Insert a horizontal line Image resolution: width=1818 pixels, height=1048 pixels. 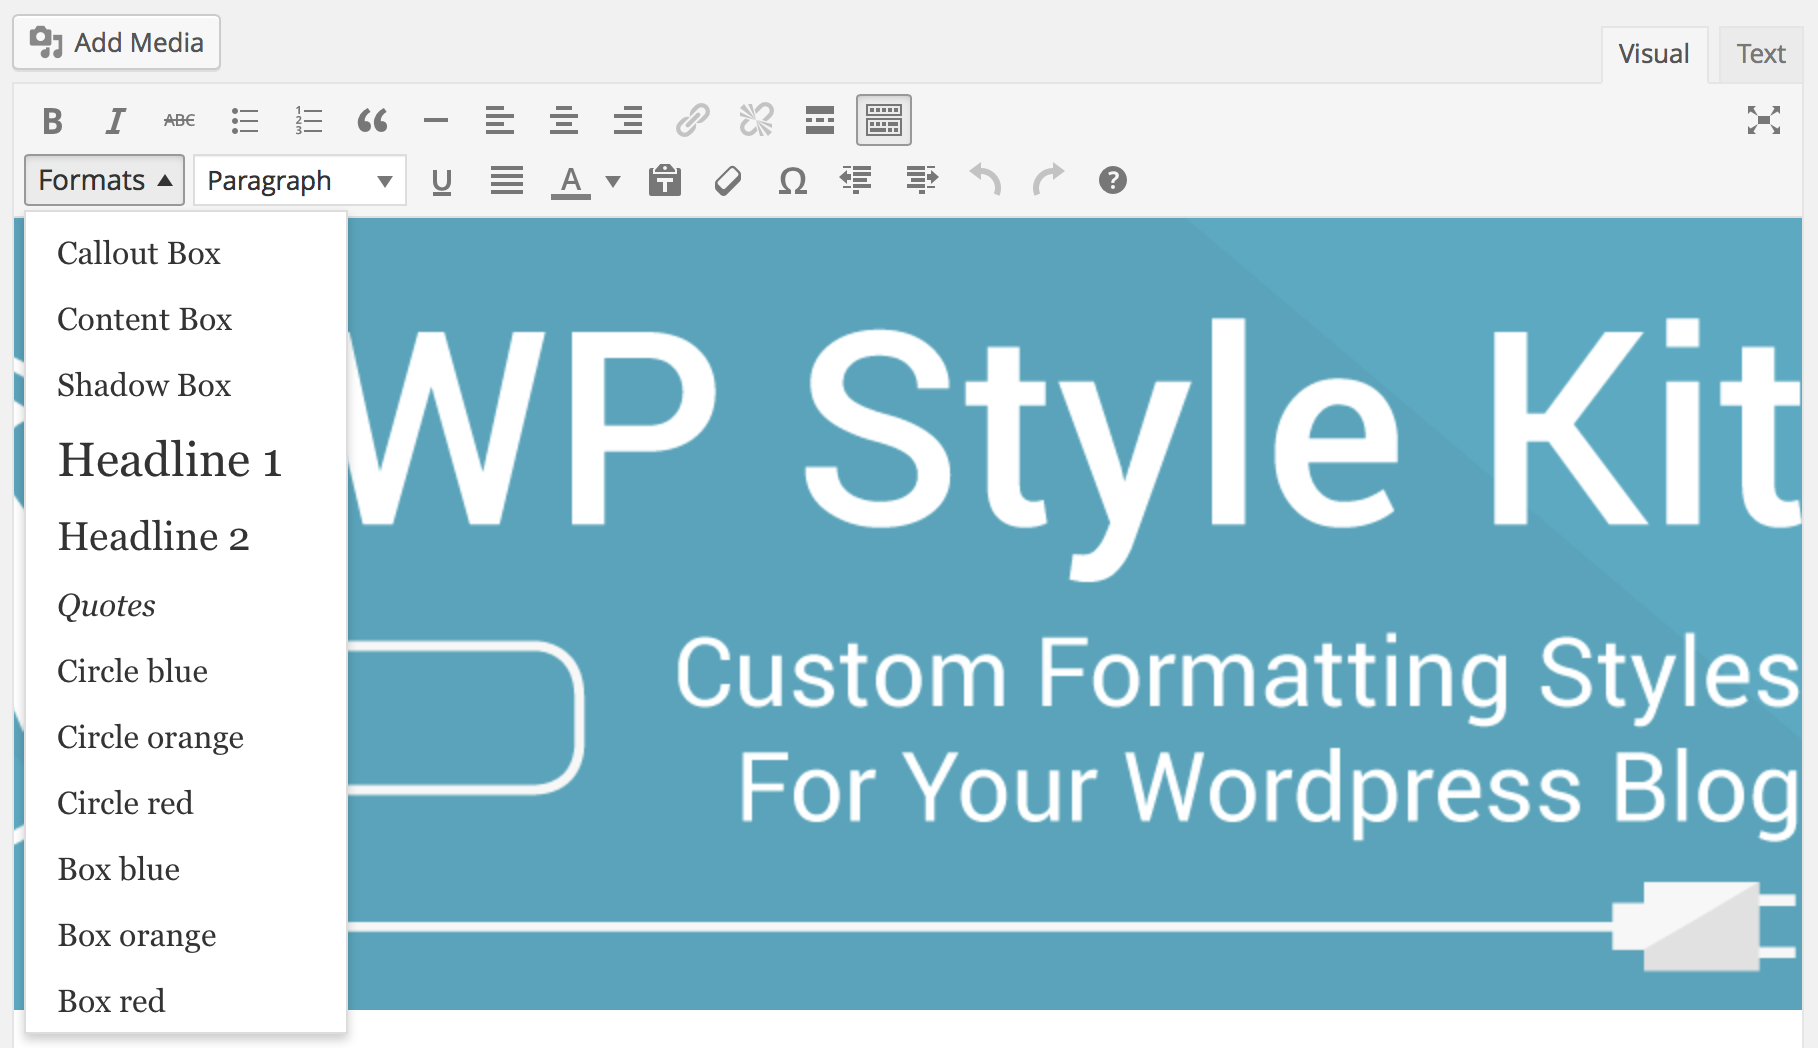[x=436, y=121]
